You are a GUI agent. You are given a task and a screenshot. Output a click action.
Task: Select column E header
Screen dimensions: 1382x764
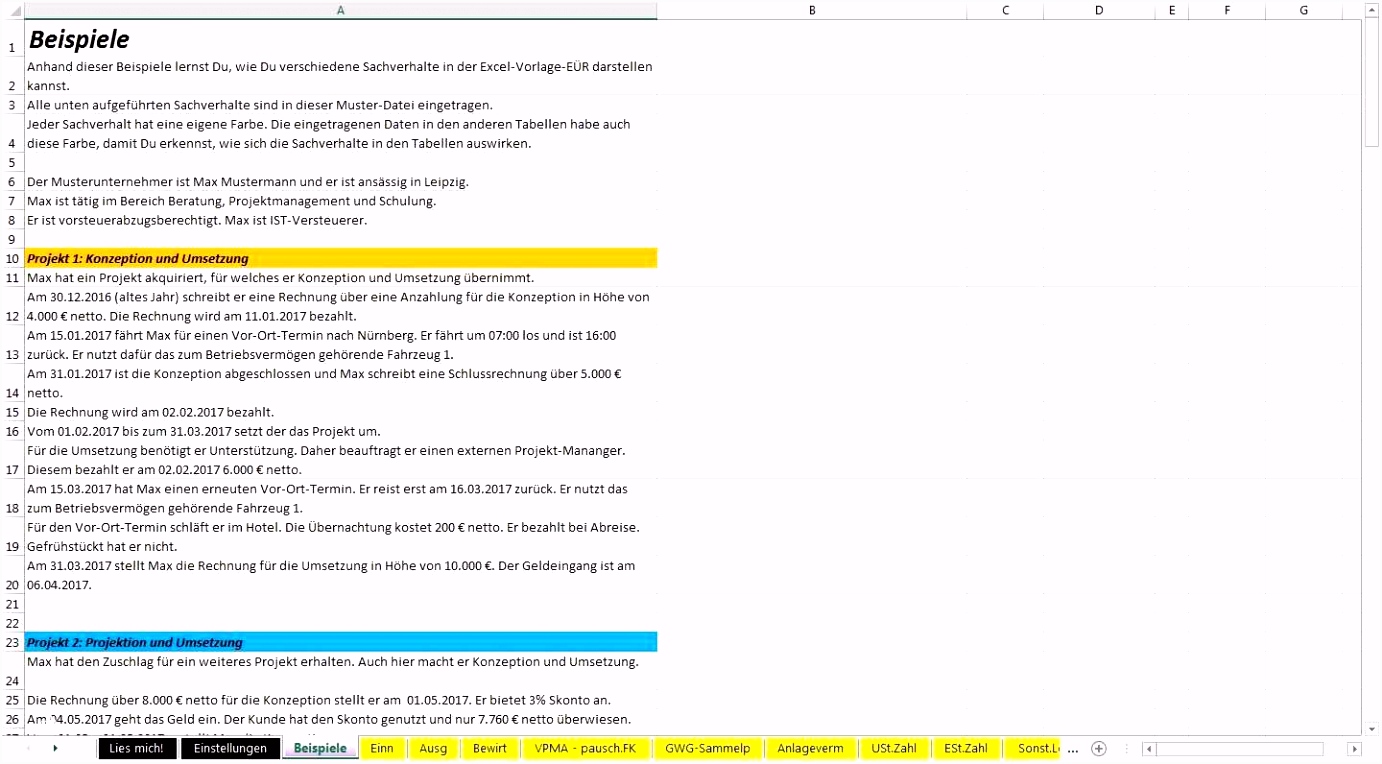click(1171, 10)
